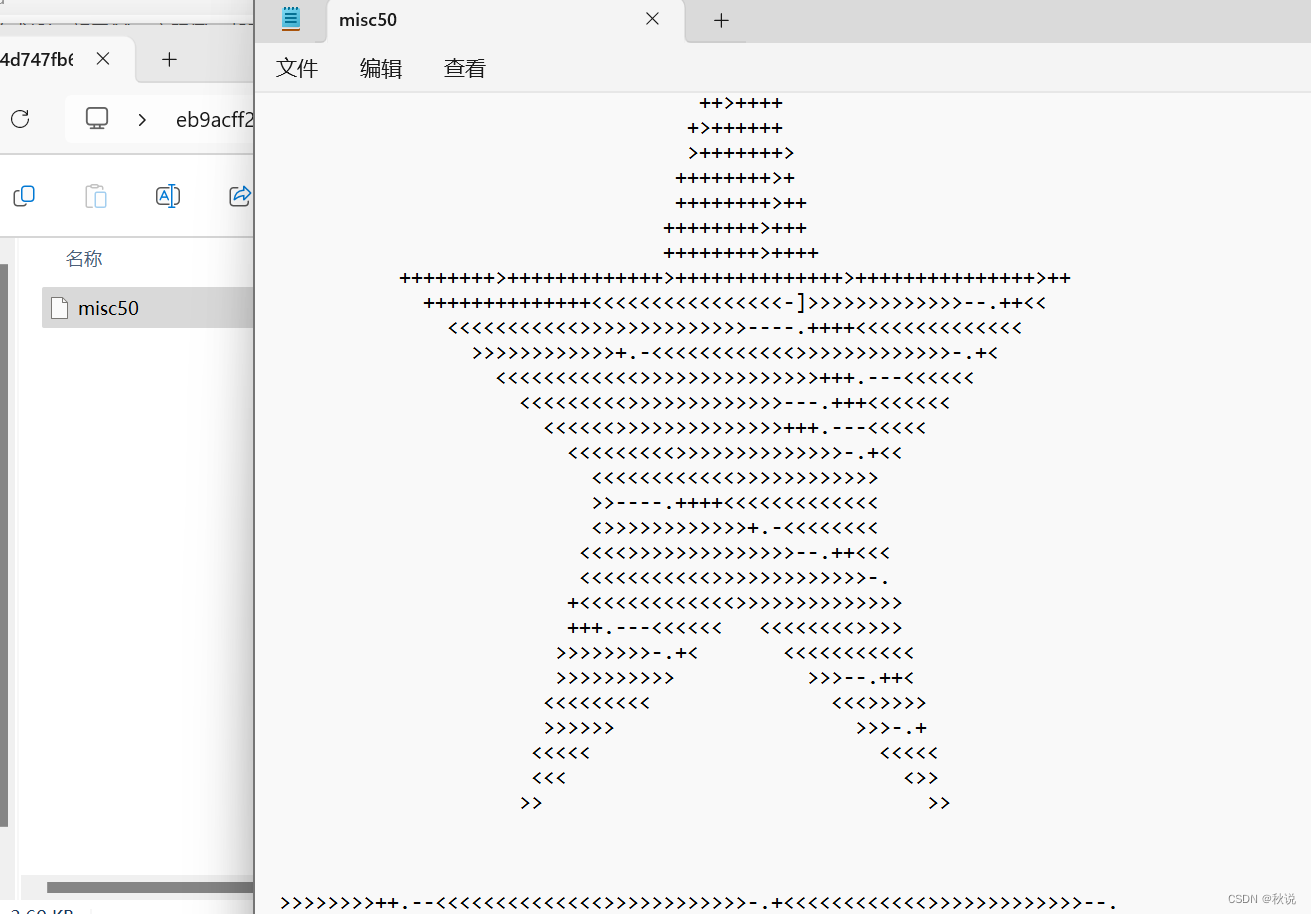Select the Rename icon in the toolbar
Image resolution: width=1311 pixels, height=914 pixels.
click(167, 196)
